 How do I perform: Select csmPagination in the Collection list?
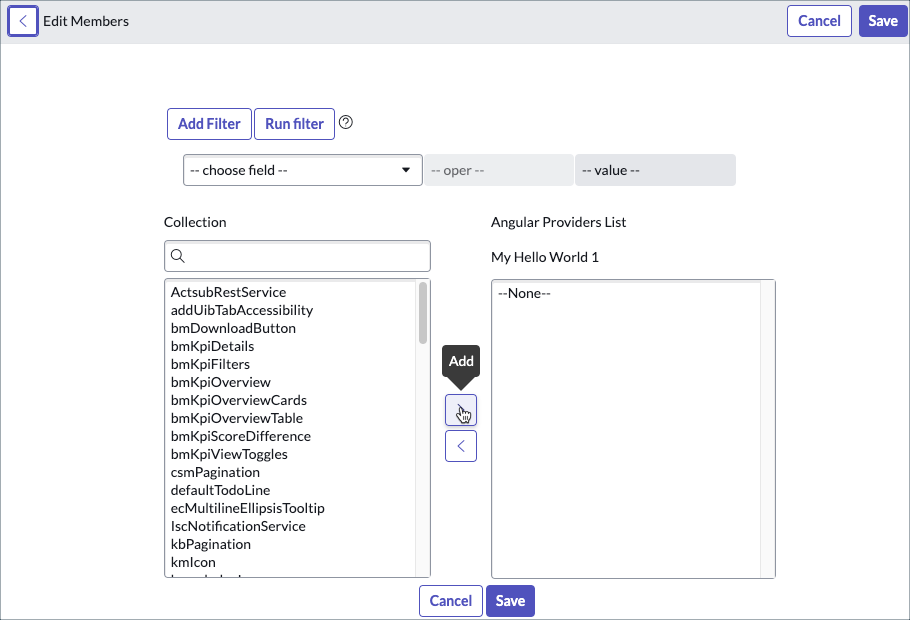pos(214,472)
